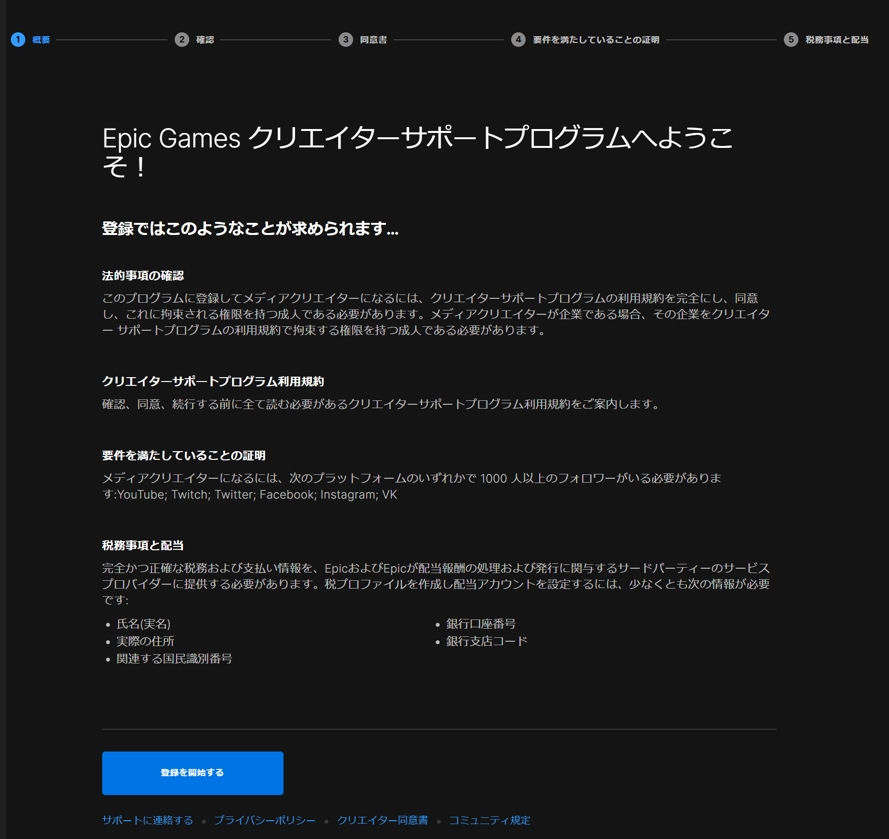Click the 関連する国民識別番号 list item
The width and height of the screenshot is (889, 839).
pos(174,659)
